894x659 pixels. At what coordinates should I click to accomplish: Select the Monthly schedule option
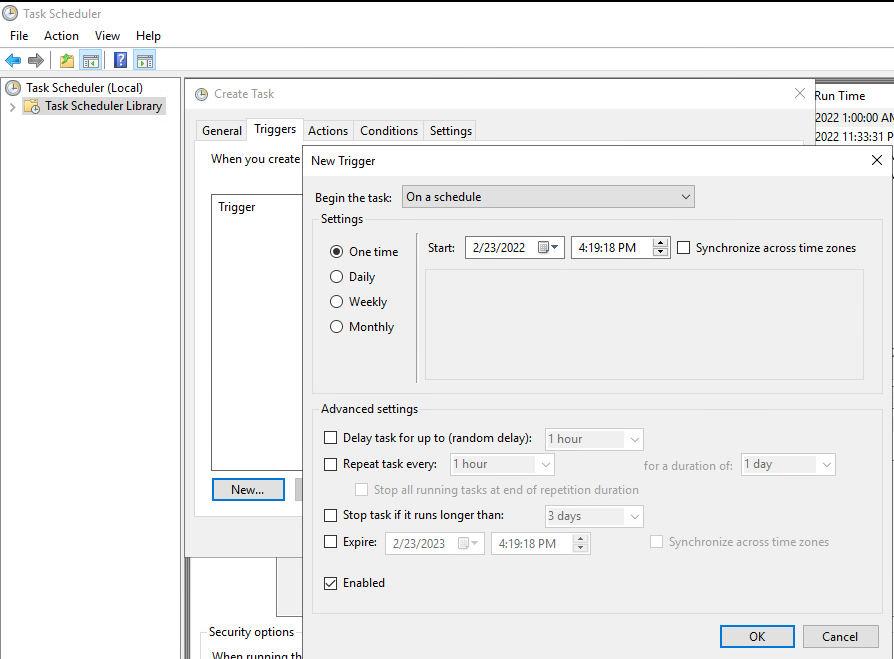[x=336, y=327]
